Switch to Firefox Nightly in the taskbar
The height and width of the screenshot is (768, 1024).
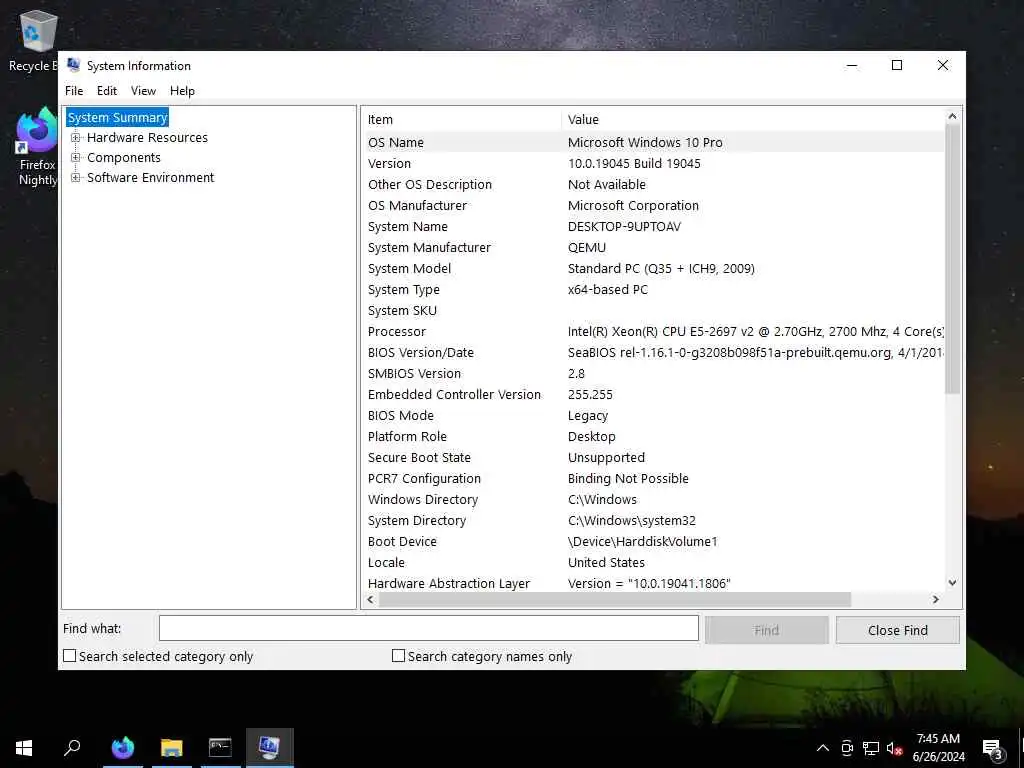tap(123, 748)
